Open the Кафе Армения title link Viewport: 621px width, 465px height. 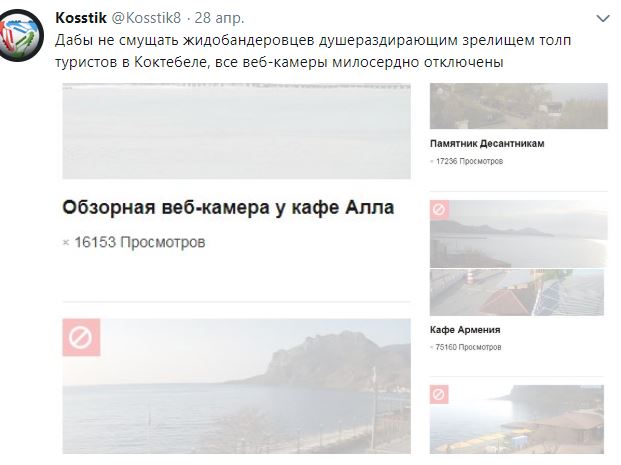465,330
